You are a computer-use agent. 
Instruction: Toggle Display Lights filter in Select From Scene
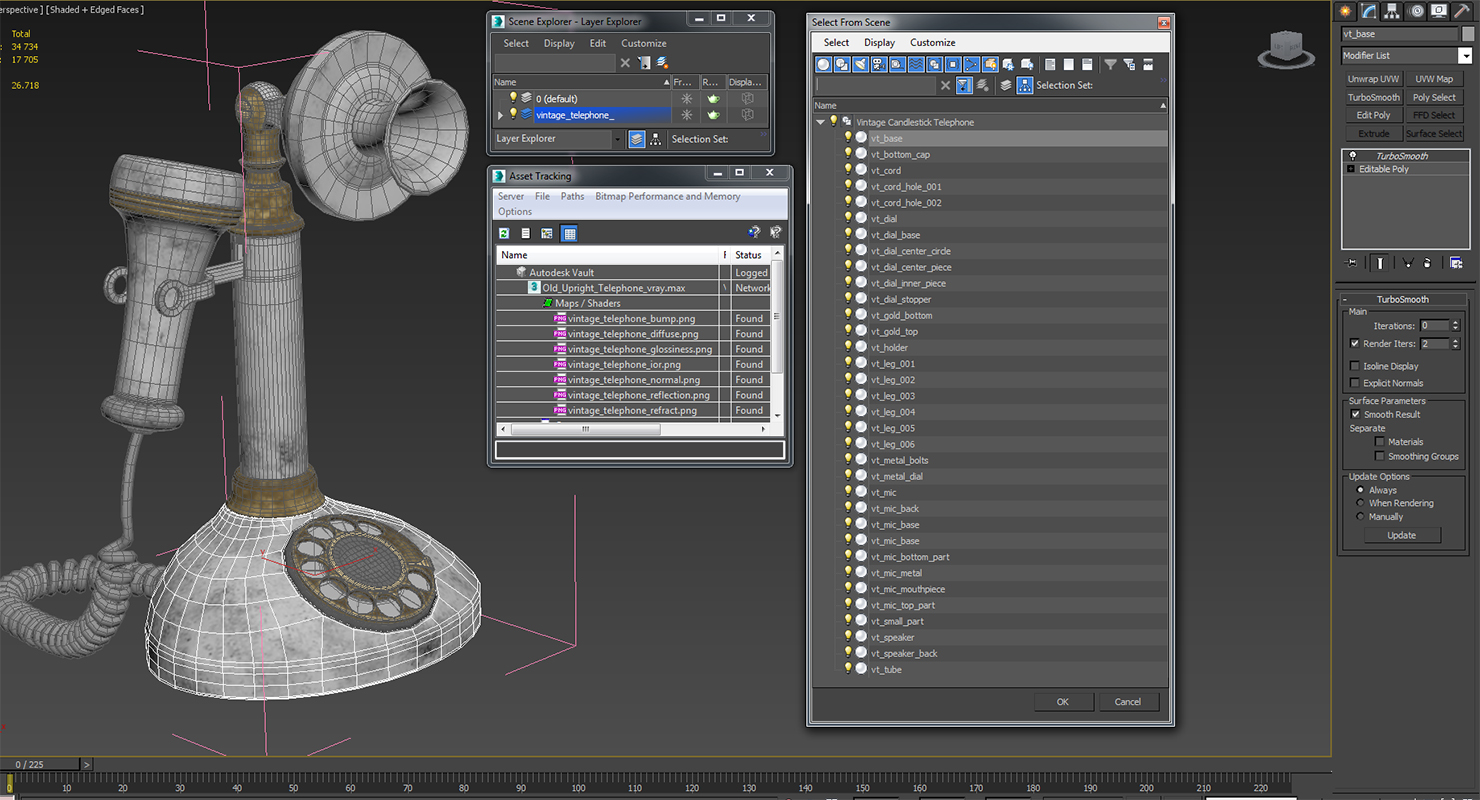860,64
